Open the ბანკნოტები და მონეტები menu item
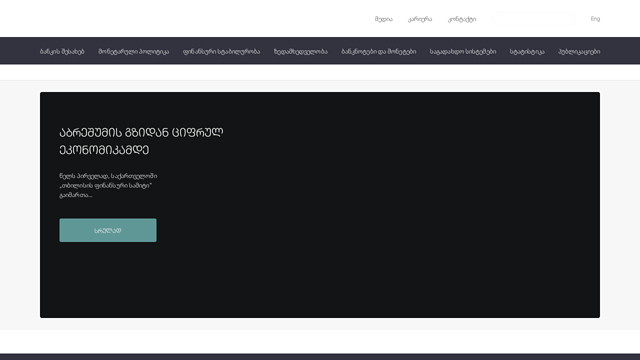640x360 pixels. (x=378, y=51)
